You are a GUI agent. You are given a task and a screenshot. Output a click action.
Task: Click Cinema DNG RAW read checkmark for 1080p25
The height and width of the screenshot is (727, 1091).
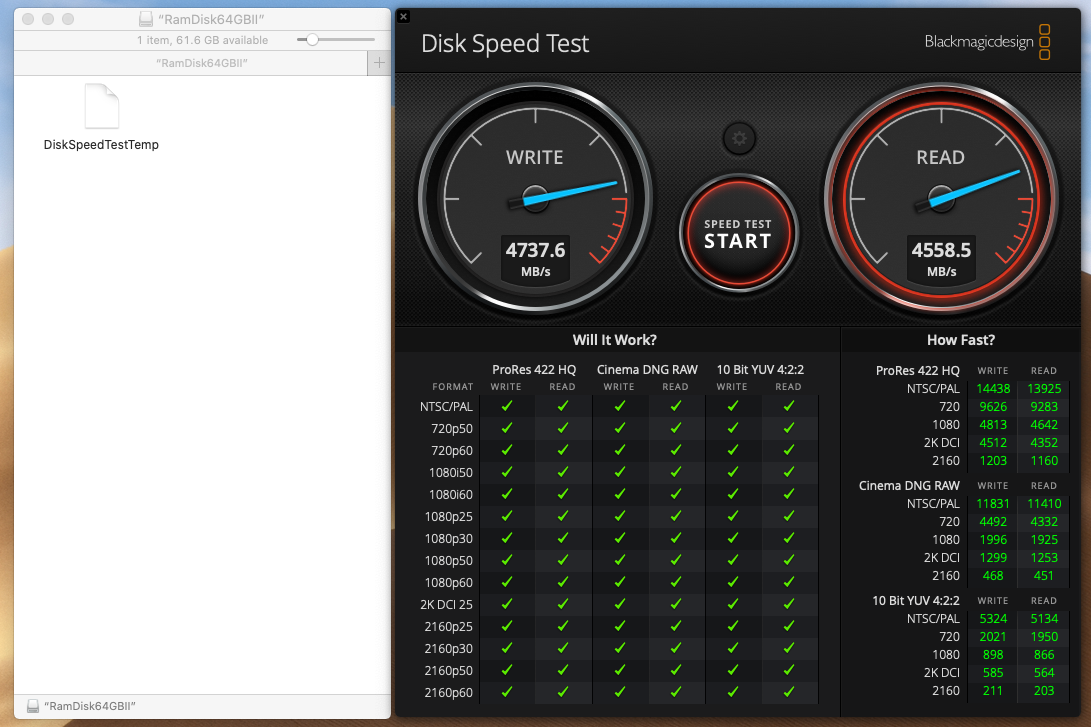pos(676,516)
